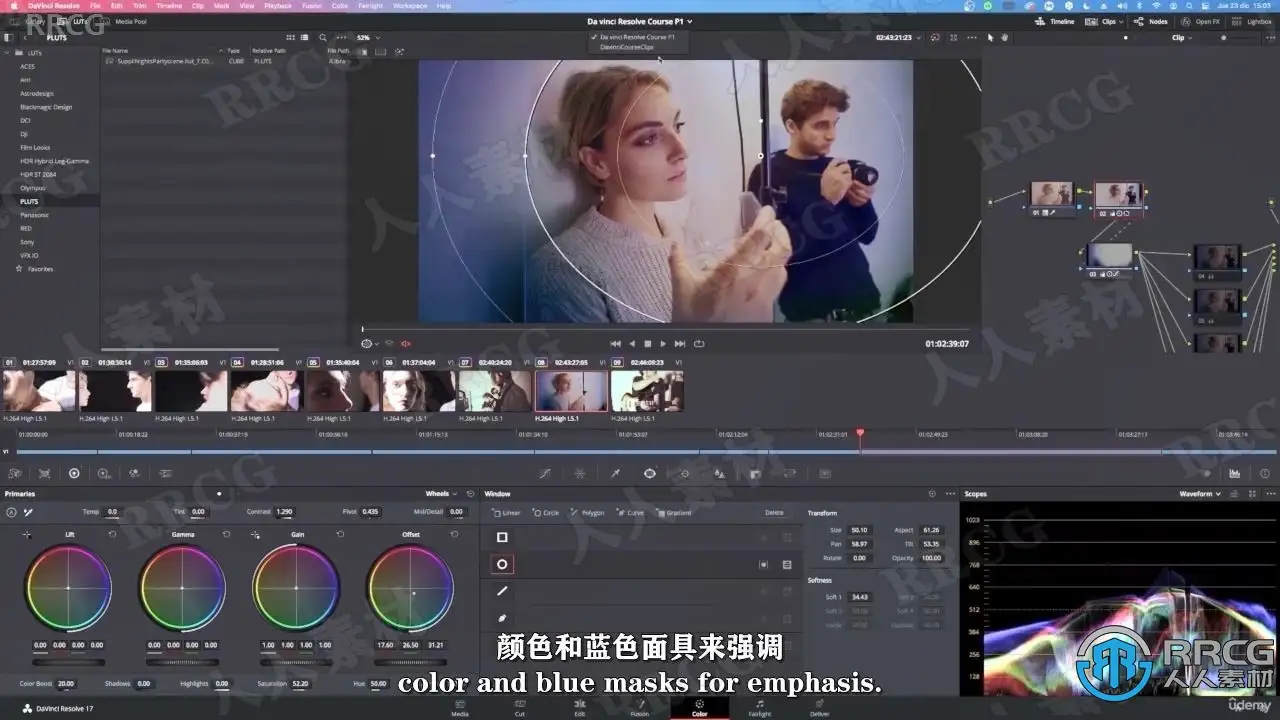Open the Color Match palette icon

point(44,473)
